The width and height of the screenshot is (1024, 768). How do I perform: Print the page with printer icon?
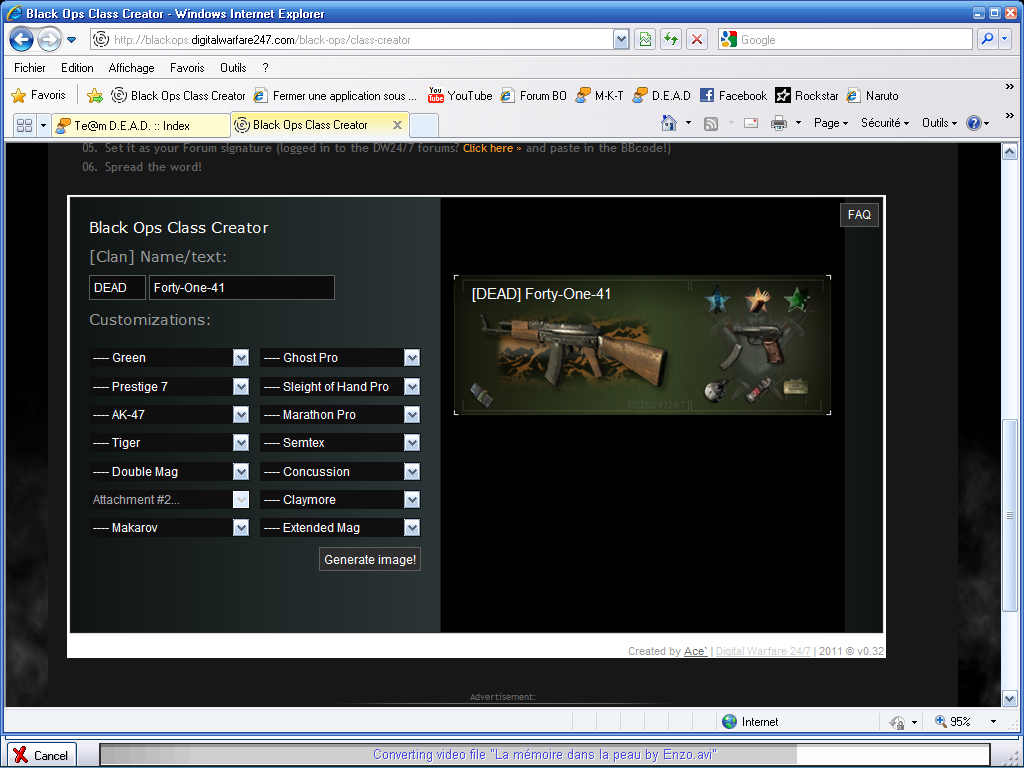pyautogui.click(x=778, y=123)
